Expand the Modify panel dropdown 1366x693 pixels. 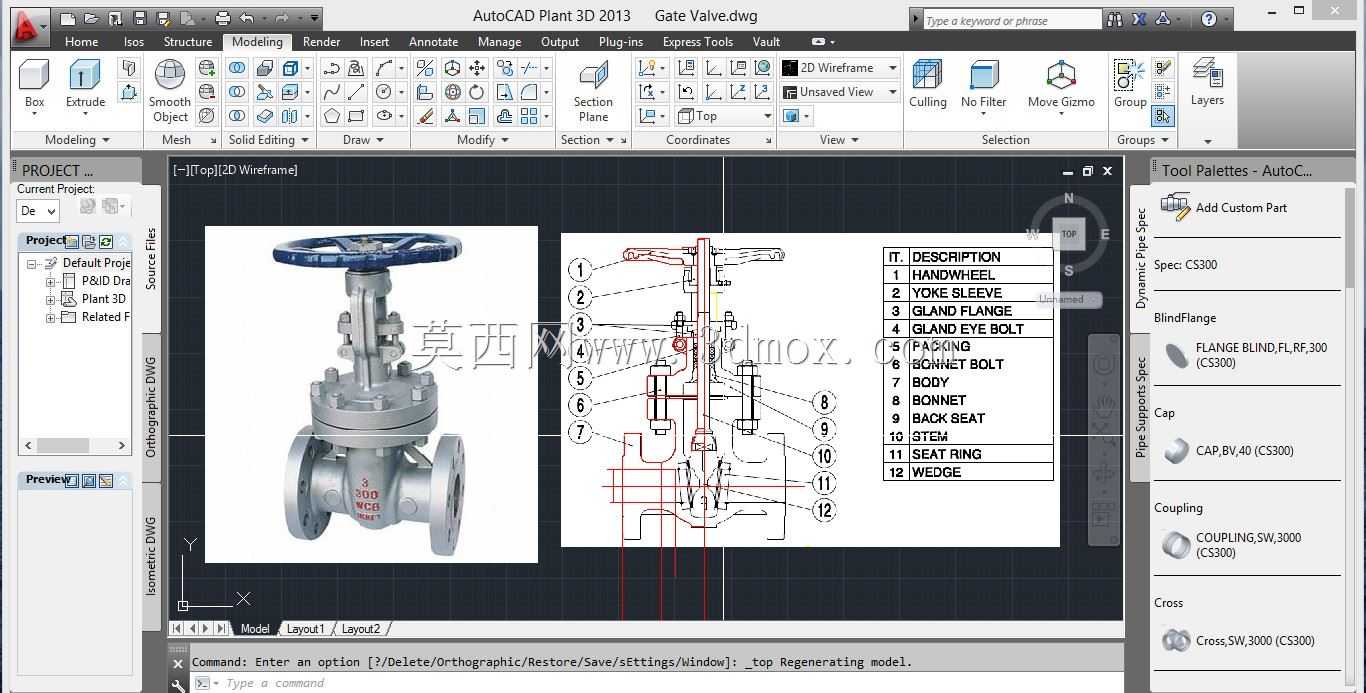pos(483,140)
